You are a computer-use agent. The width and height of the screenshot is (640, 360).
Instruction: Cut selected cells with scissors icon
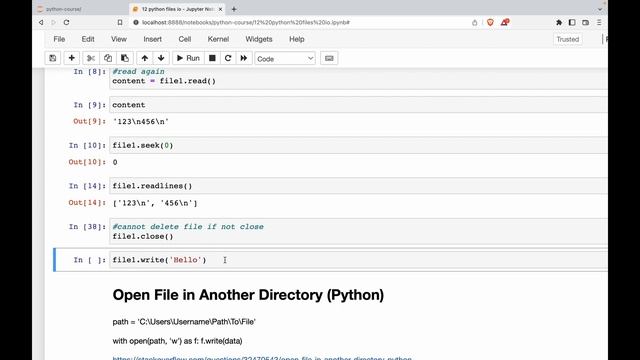[x=91, y=58]
